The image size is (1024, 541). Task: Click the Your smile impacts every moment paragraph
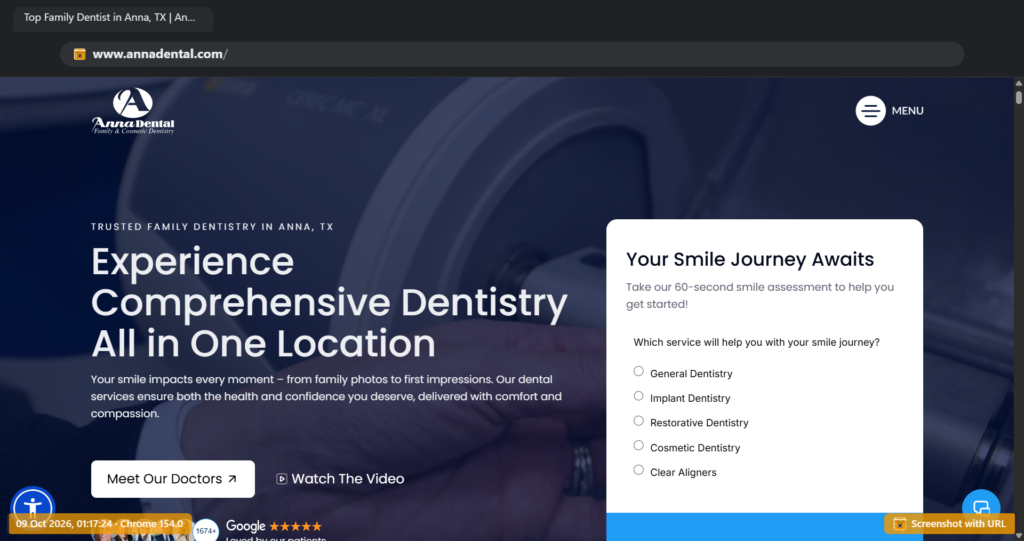point(327,397)
